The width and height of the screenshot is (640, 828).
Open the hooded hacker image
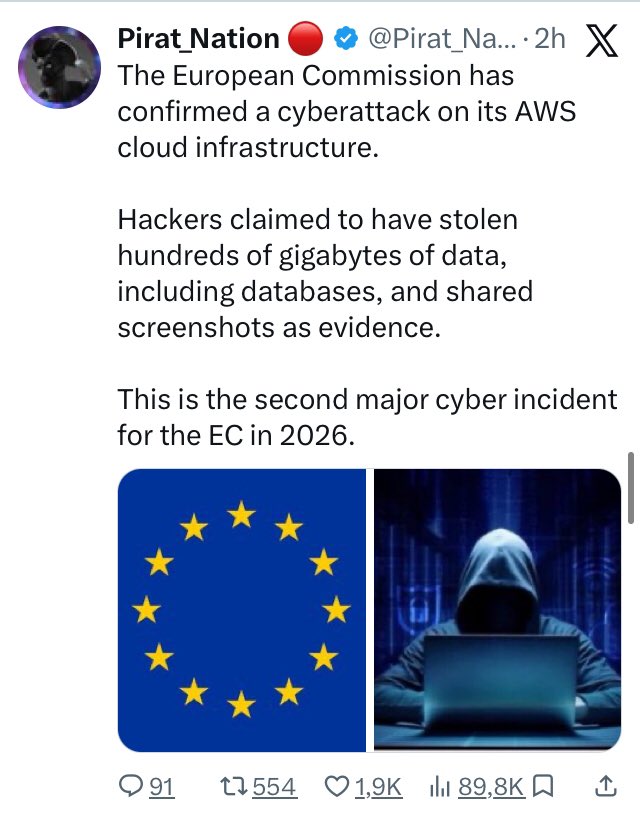(x=498, y=610)
